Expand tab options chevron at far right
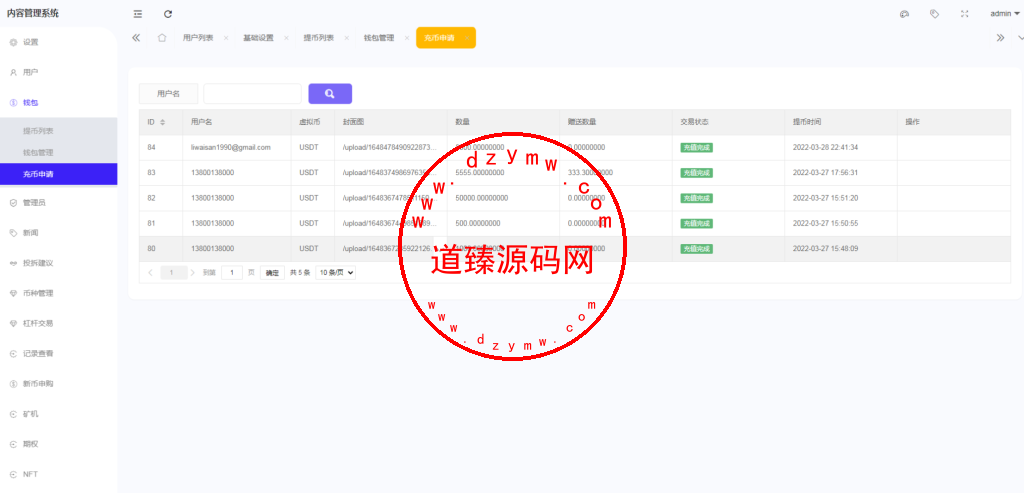Image resolution: width=1024 pixels, height=493 pixels. pyautogui.click(x=1019, y=38)
